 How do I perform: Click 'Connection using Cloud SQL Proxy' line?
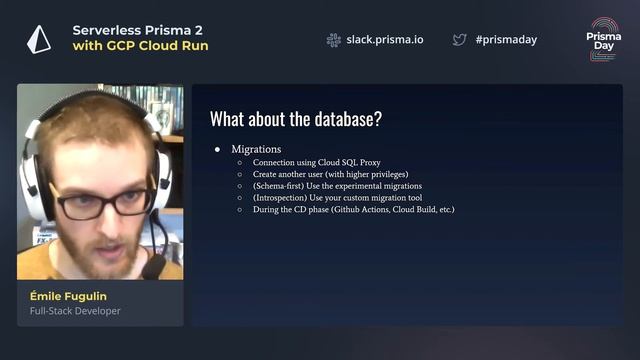pos(317,162)
